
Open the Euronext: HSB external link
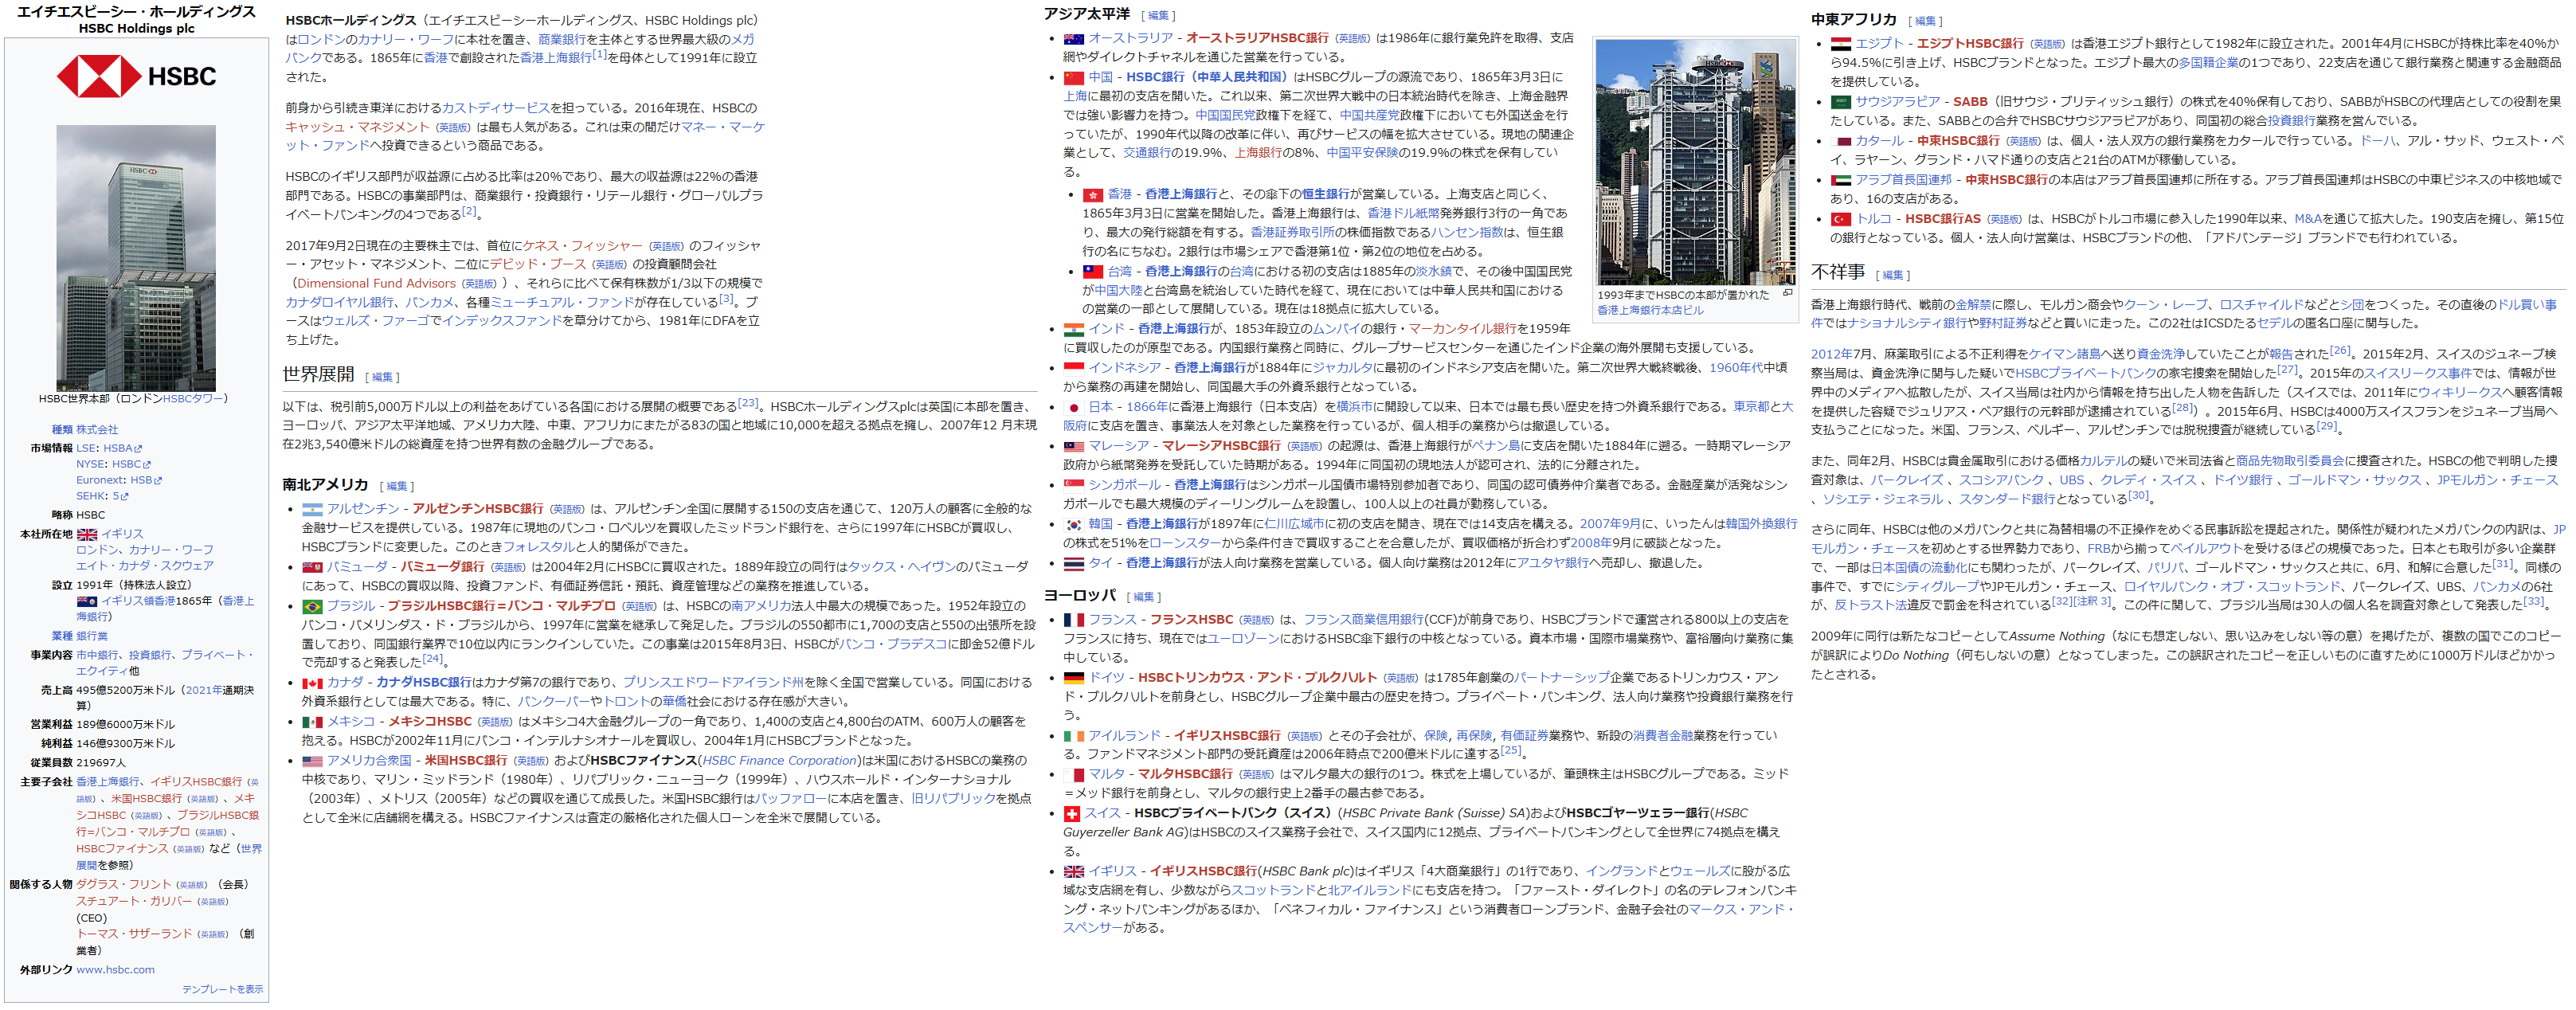tap(119, 481)
